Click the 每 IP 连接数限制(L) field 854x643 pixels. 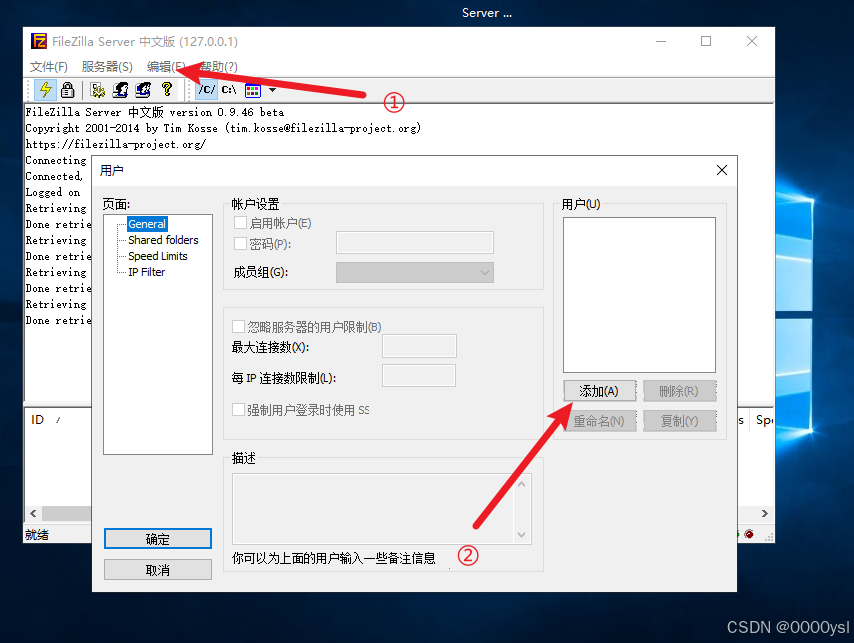point(419,376)
